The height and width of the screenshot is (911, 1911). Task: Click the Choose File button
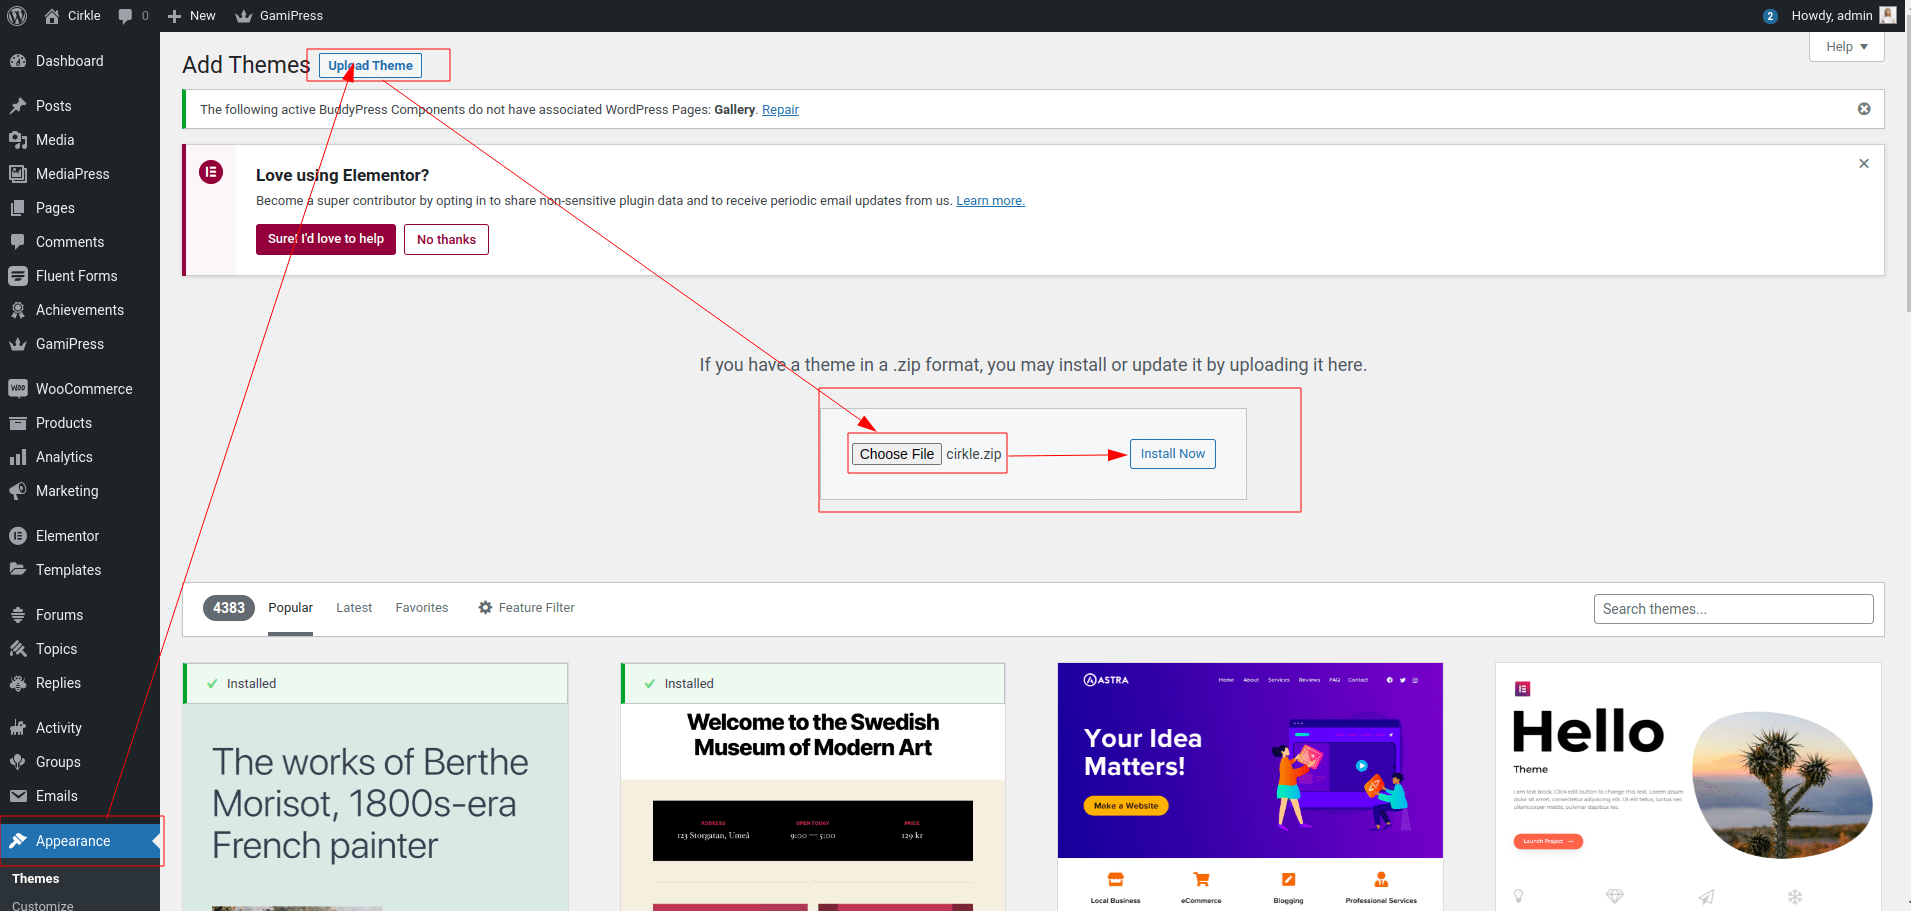tap(897, 454)
